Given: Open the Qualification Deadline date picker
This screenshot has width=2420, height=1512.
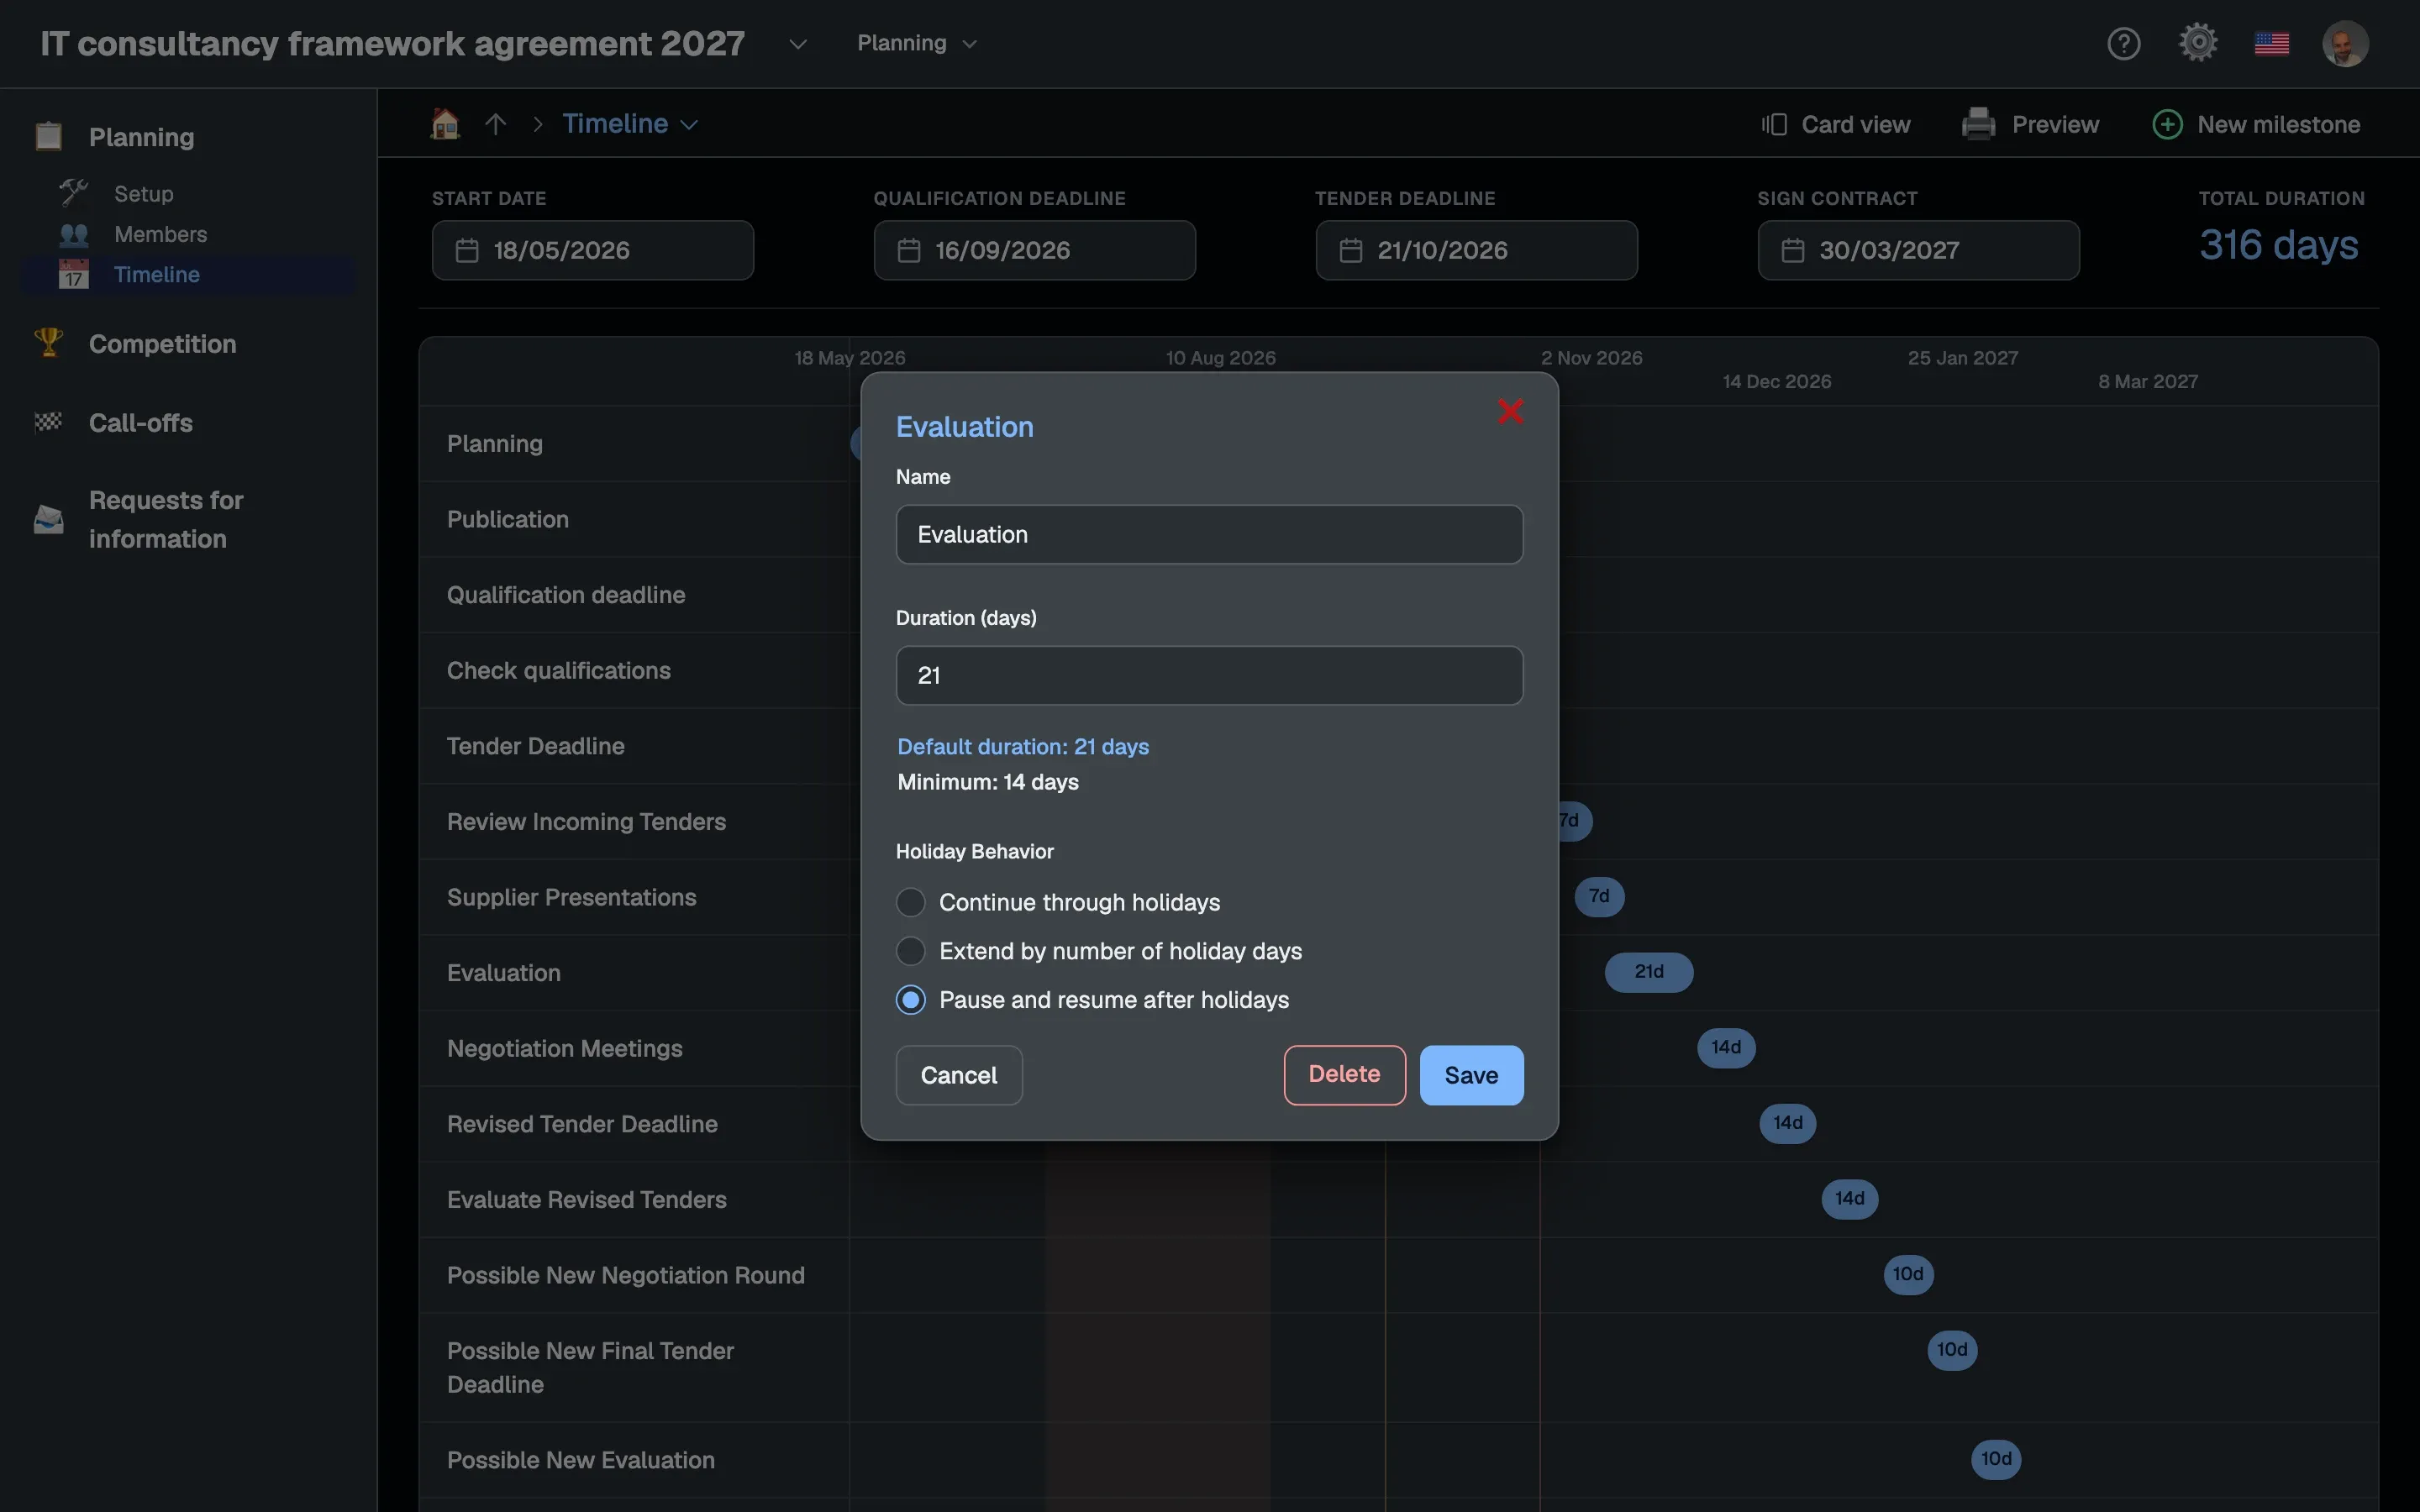Looking at the screenshot, I should tap(1034, 250).
